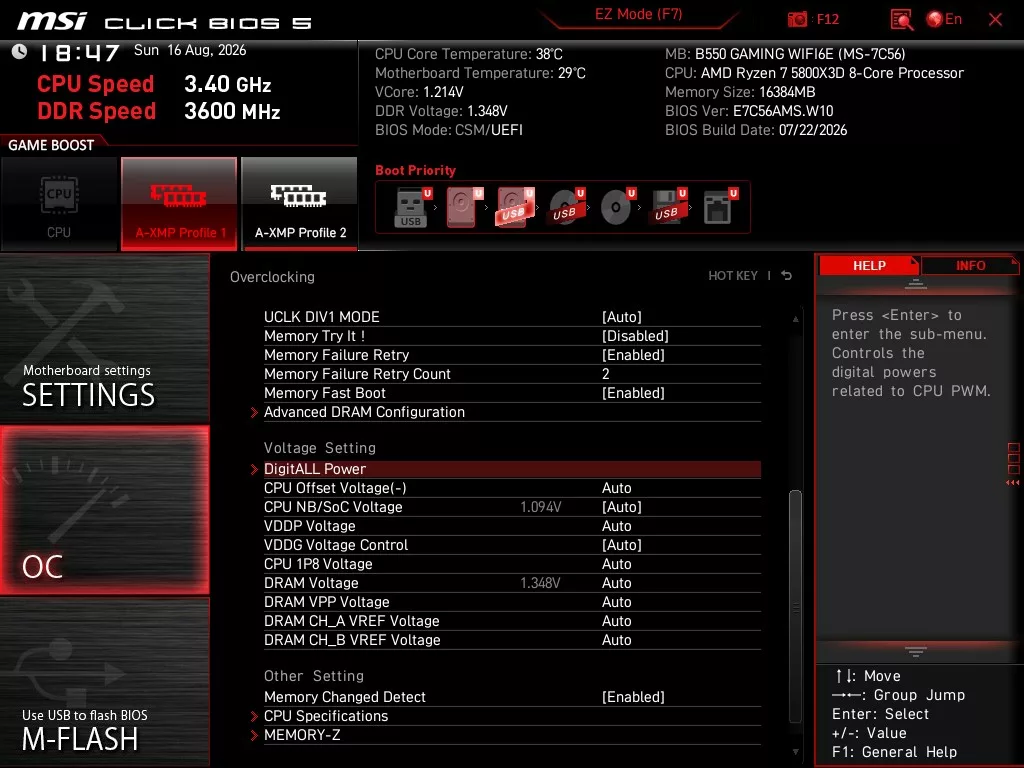Screen dimensions: 1024x768
Task: Open the DigitALL Power submenu
Action: pos(512,469)
